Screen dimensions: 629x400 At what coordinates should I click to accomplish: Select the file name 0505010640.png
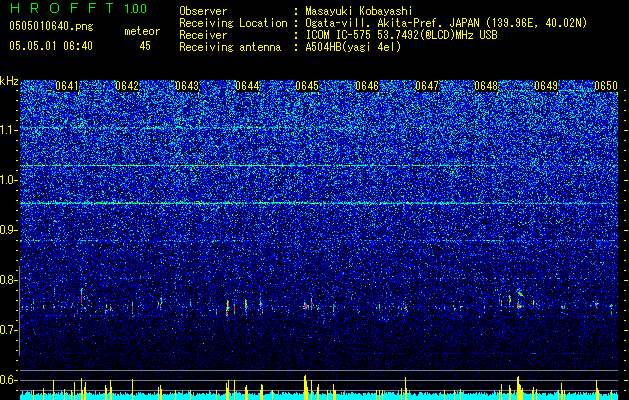coord(51,27)
